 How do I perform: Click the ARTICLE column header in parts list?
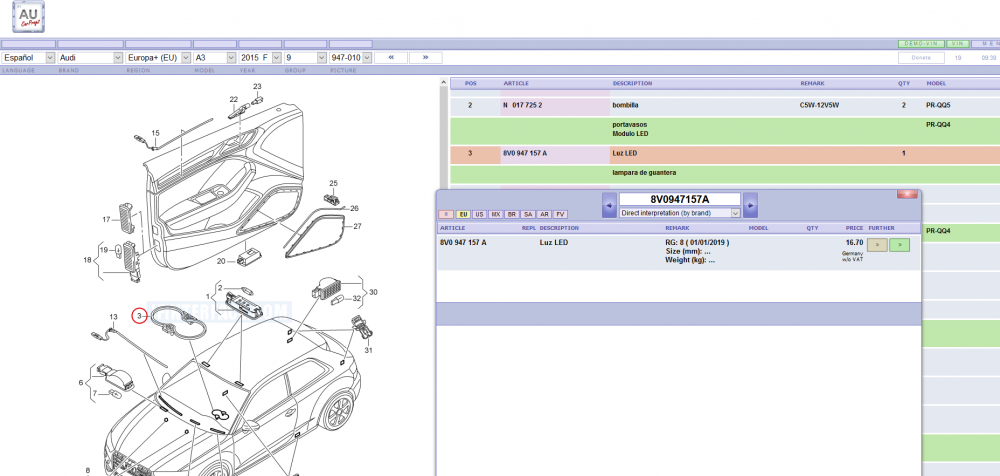click(516, 84)
